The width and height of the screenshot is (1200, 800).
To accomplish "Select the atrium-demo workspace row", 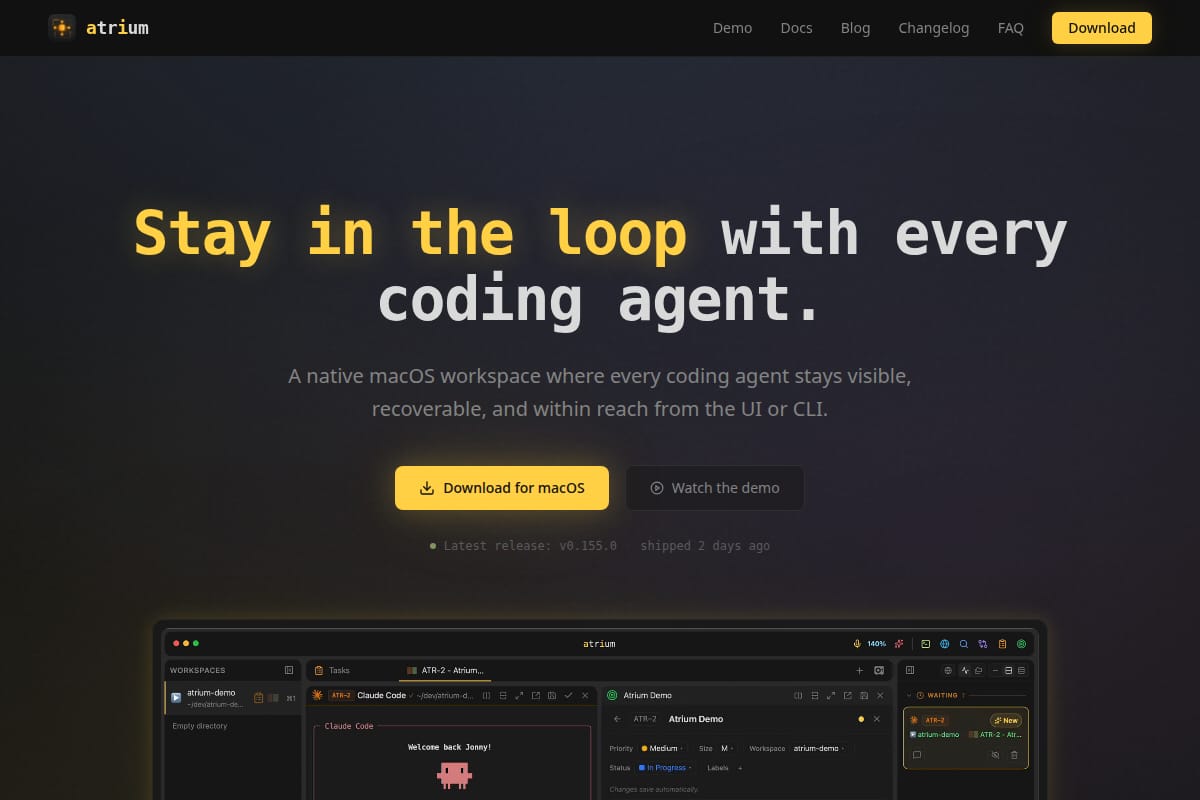I will click(x=232, y=698).
